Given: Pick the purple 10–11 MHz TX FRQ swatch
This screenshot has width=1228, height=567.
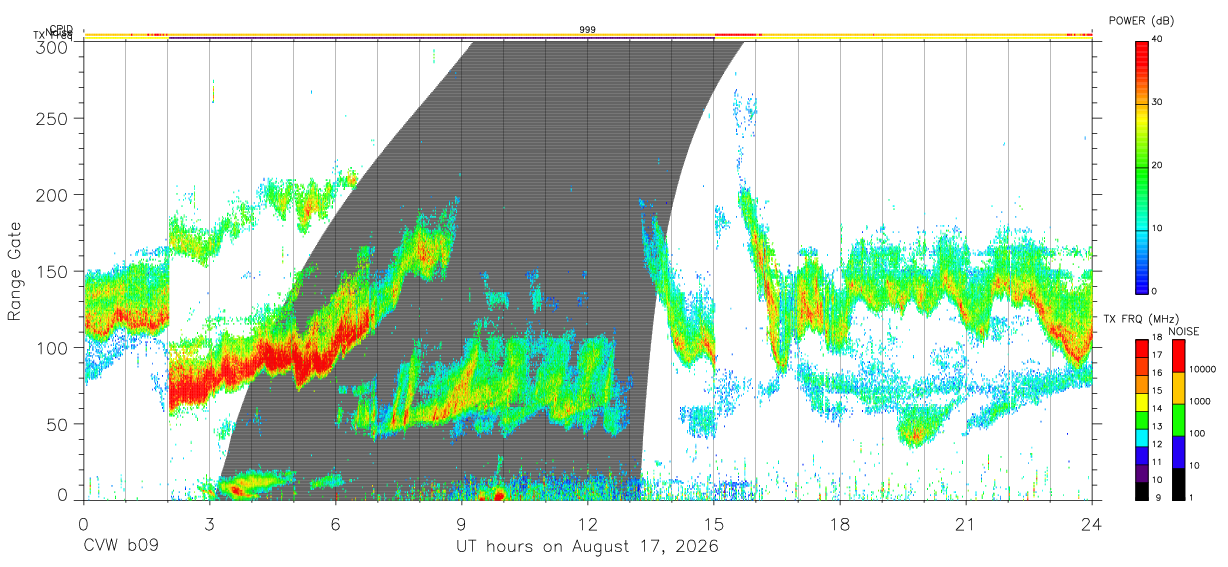Looking at the screenshot, I should pyautogui.click(x=1141, y=471).
